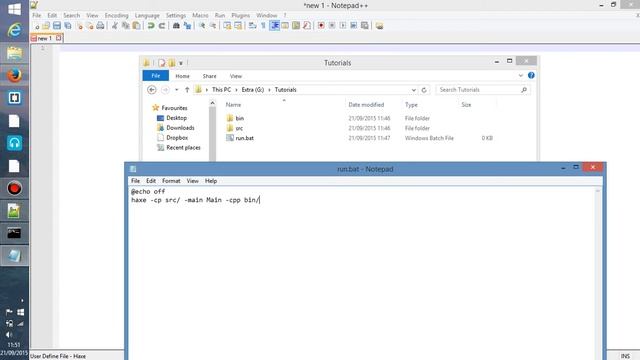Viewport: 640px width, 360px height.
Task: Open Firefox from the taskbar
Action: tap(14, 75)
